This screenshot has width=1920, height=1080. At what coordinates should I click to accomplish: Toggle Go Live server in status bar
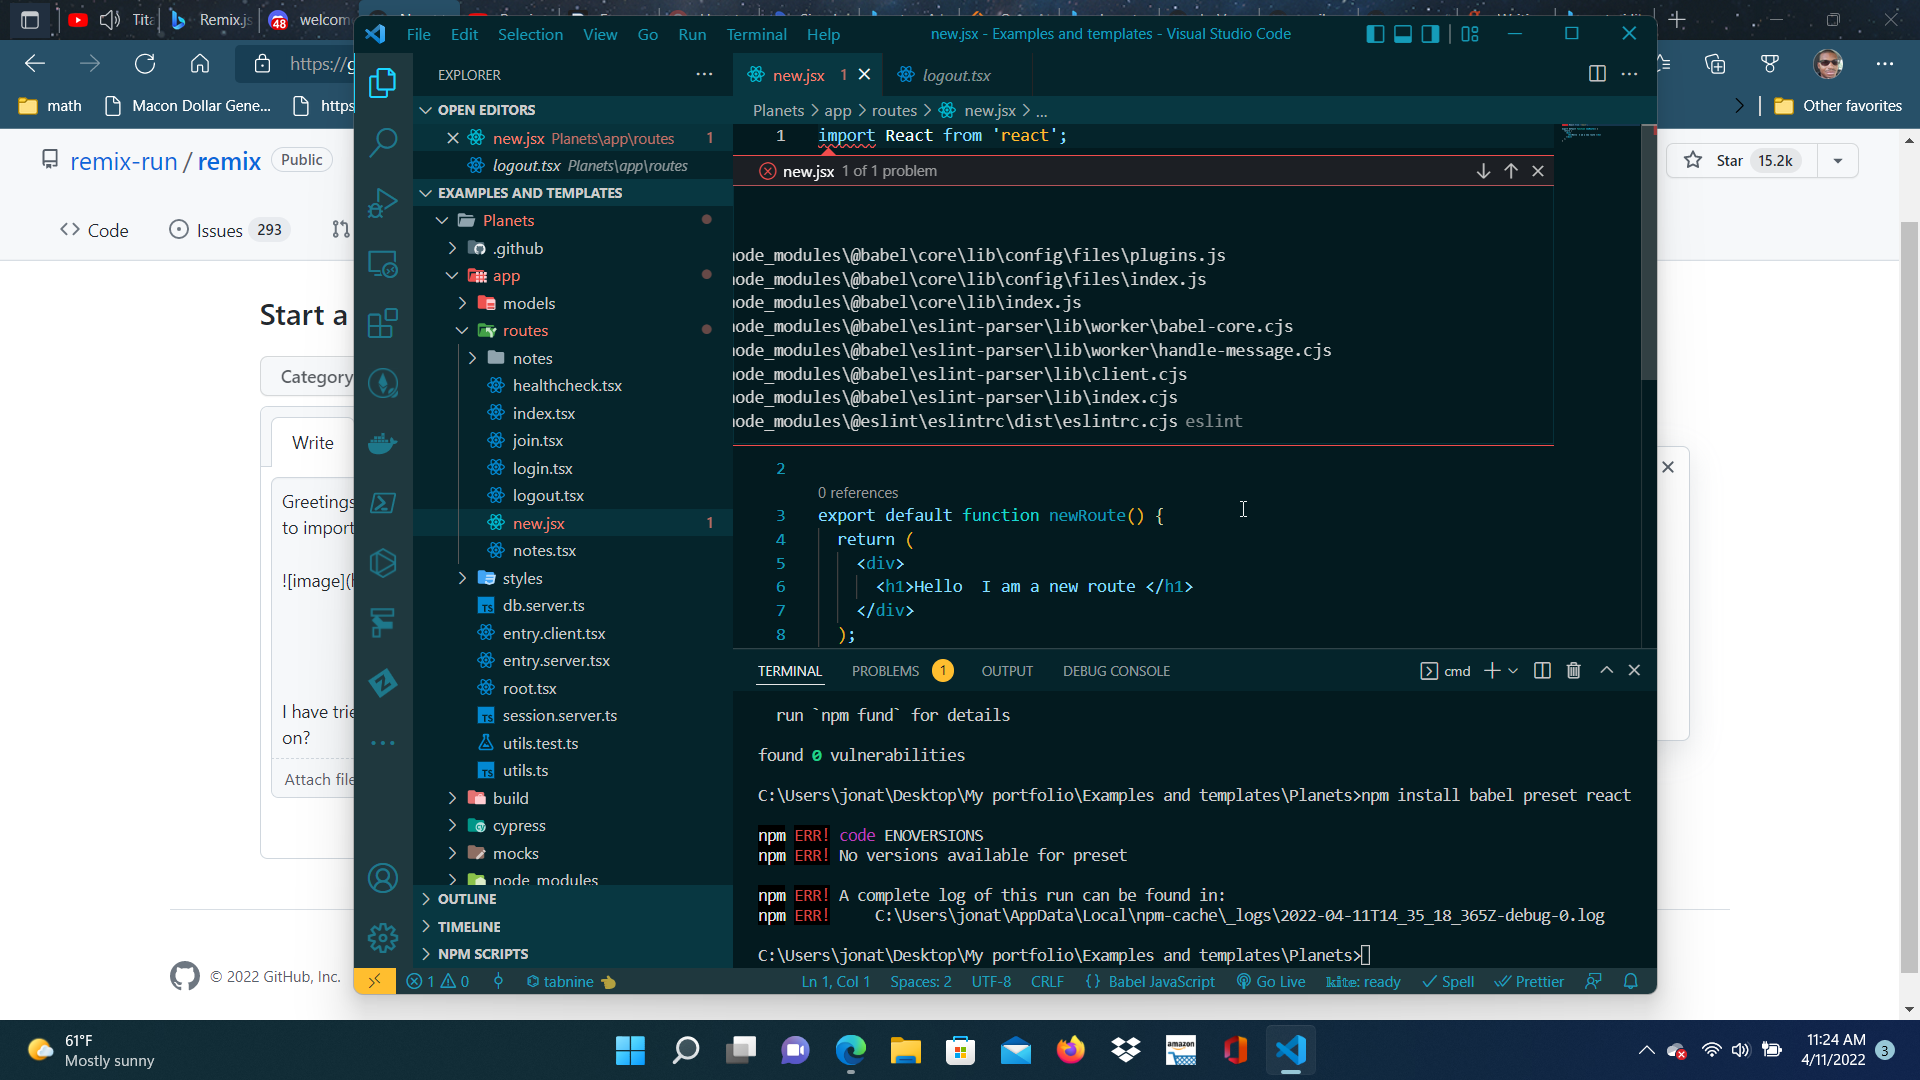pos(1271,981)
